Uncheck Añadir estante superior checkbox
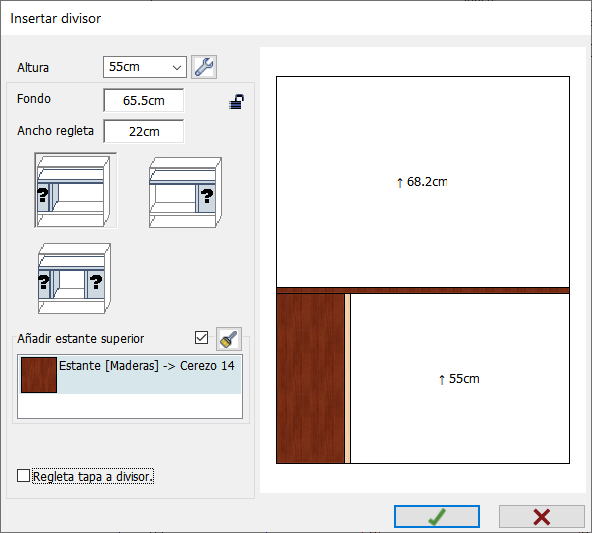This screenshot has width=592, height=533. (202, 337)
